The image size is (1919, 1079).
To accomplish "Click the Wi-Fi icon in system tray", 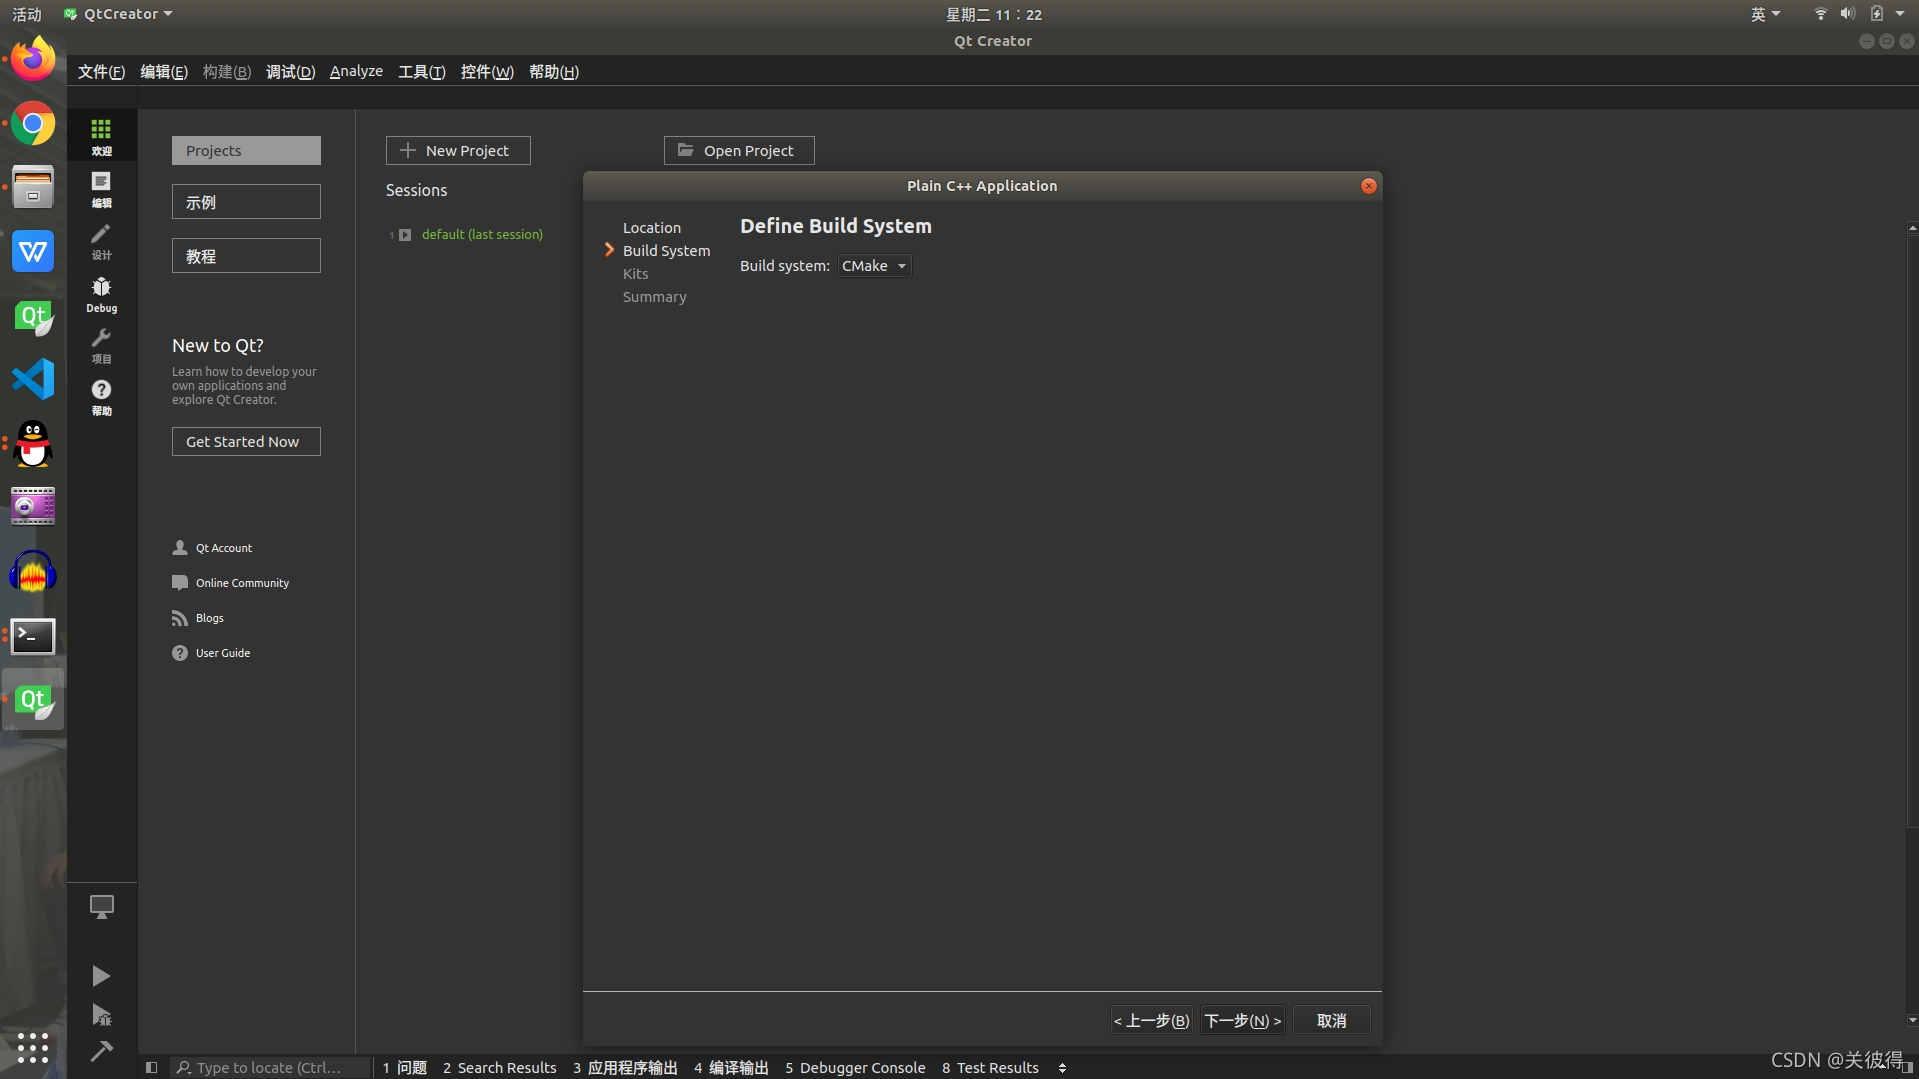I will (1821, 14).
